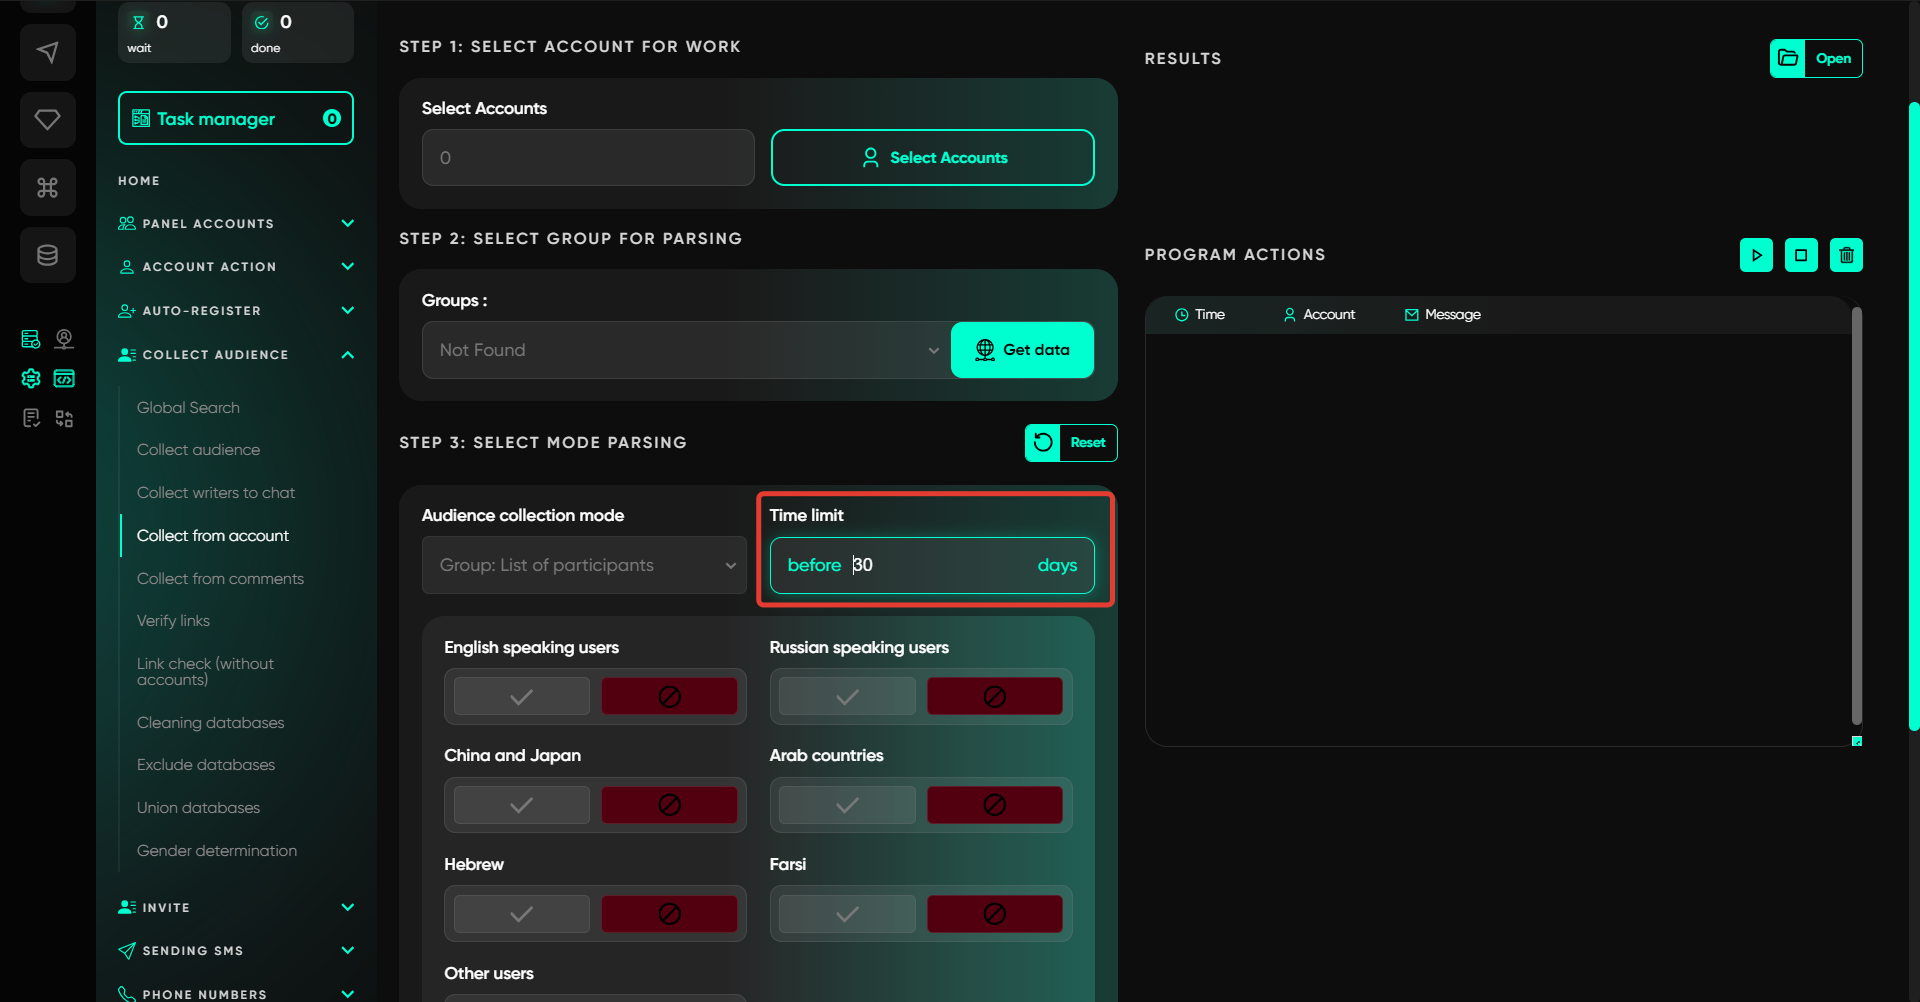
Task: Click the gear settings icon in left rail
Action: [x=31, y=378]
